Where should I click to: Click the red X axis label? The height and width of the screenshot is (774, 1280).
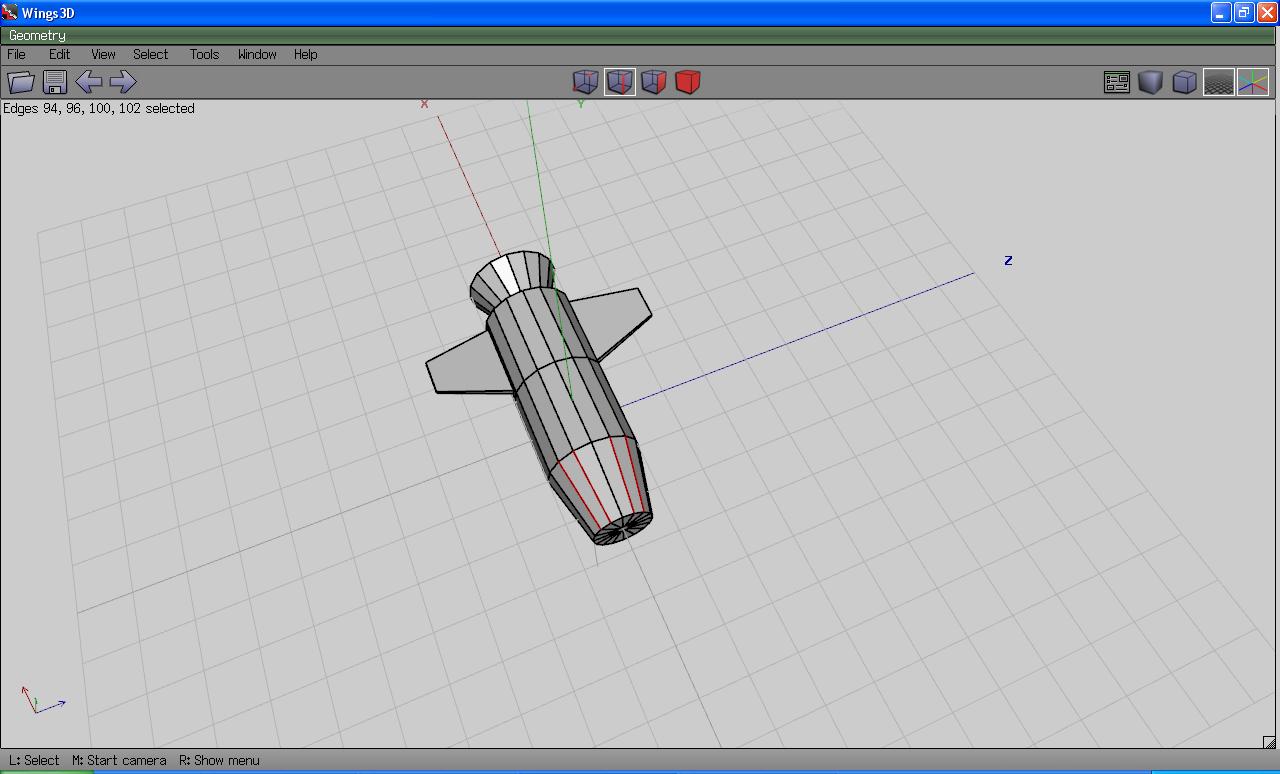425,104
